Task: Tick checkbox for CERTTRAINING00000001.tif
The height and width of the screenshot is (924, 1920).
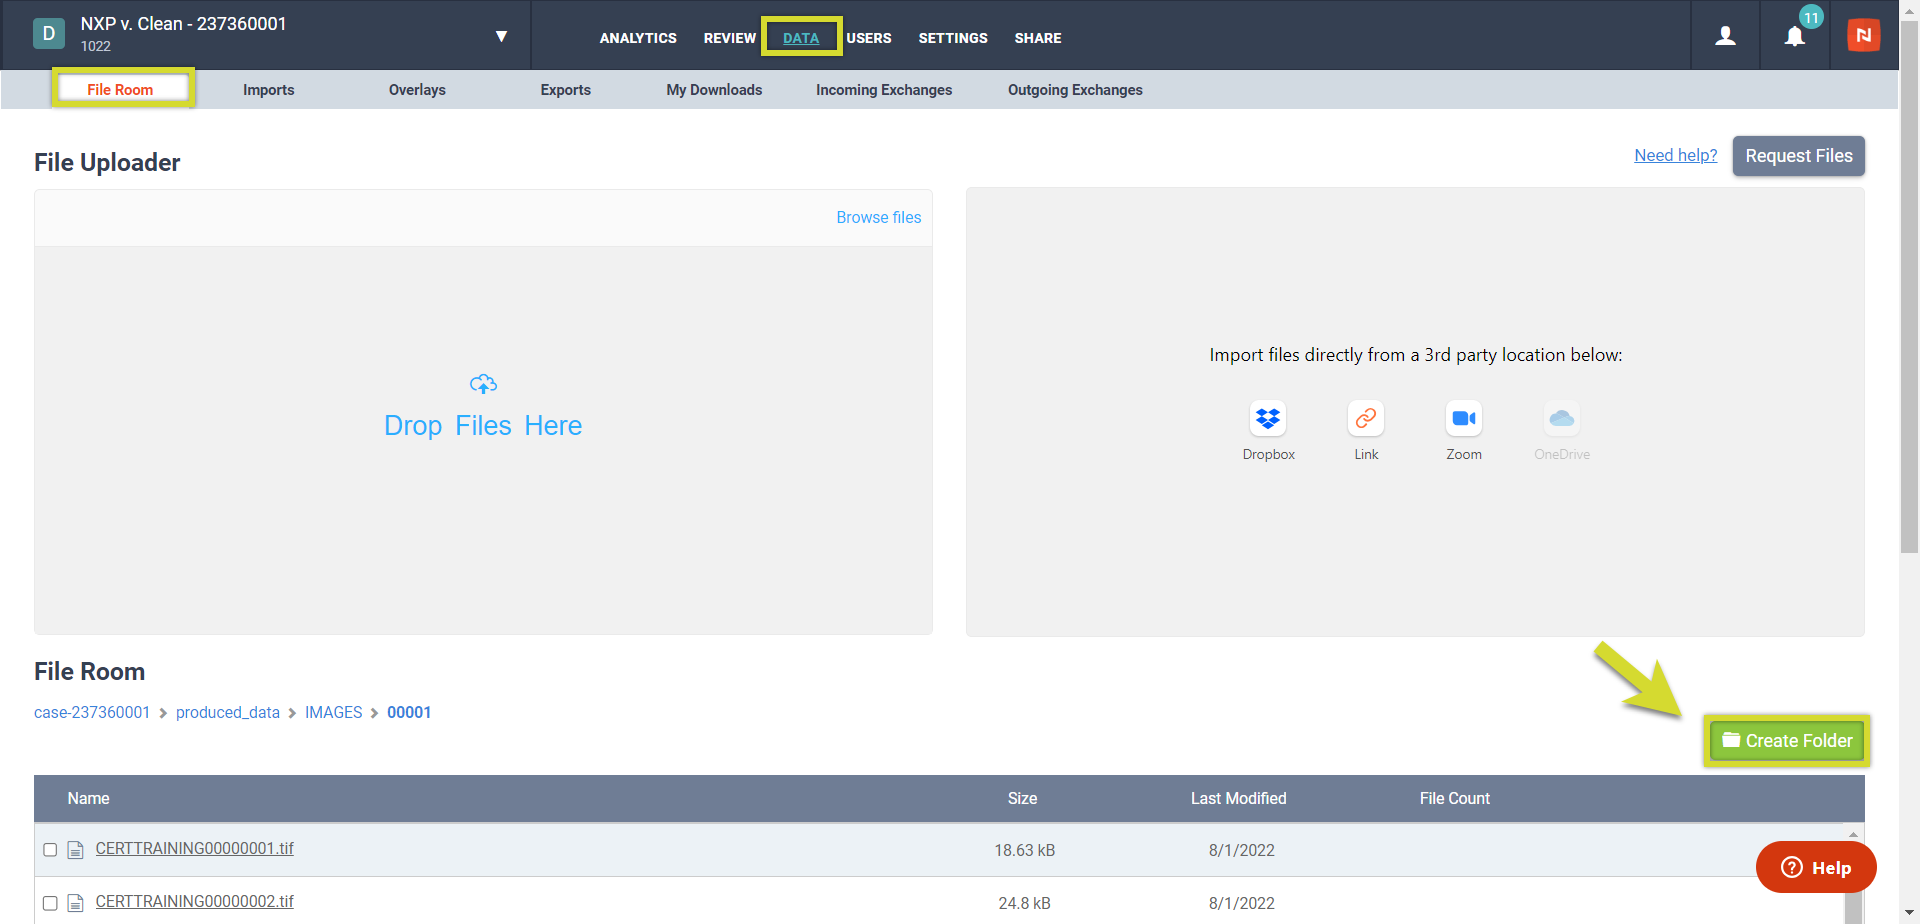Action: (x=50, y=850)
